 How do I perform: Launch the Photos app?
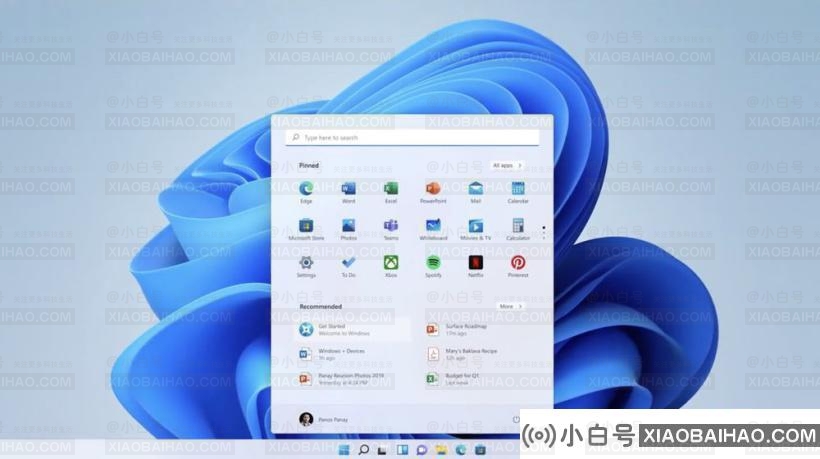pyautogui.click(x=348, y=230)
